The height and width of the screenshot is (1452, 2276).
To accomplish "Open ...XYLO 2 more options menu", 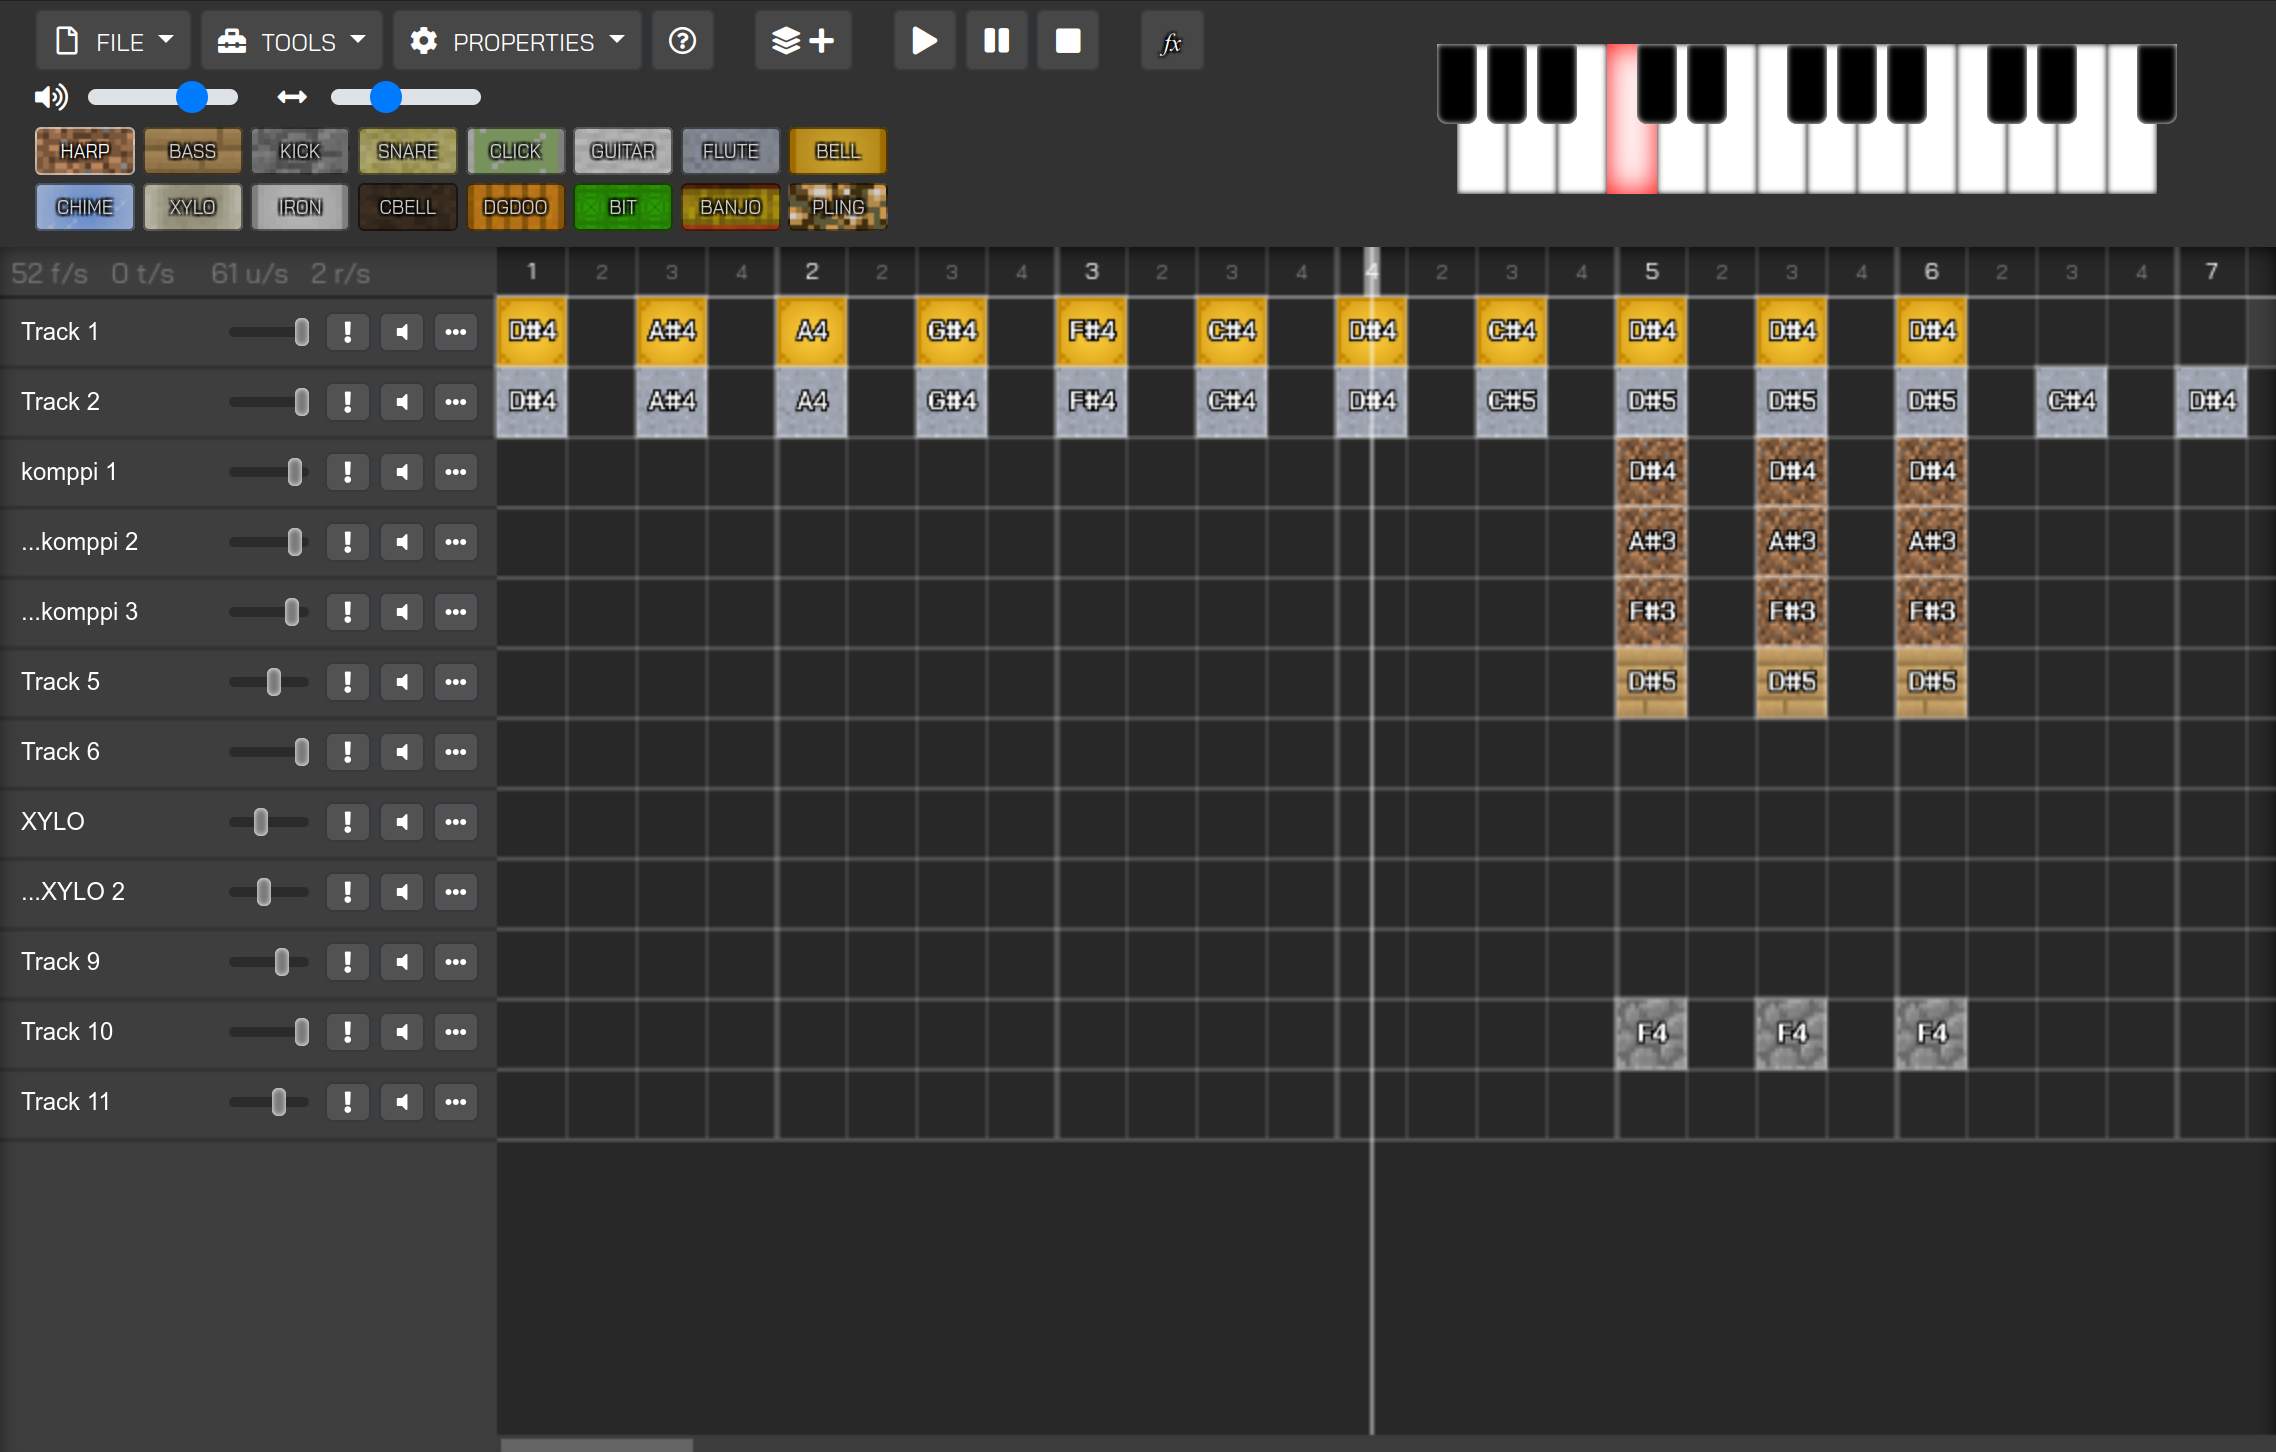I will click(x=456, y=892).
